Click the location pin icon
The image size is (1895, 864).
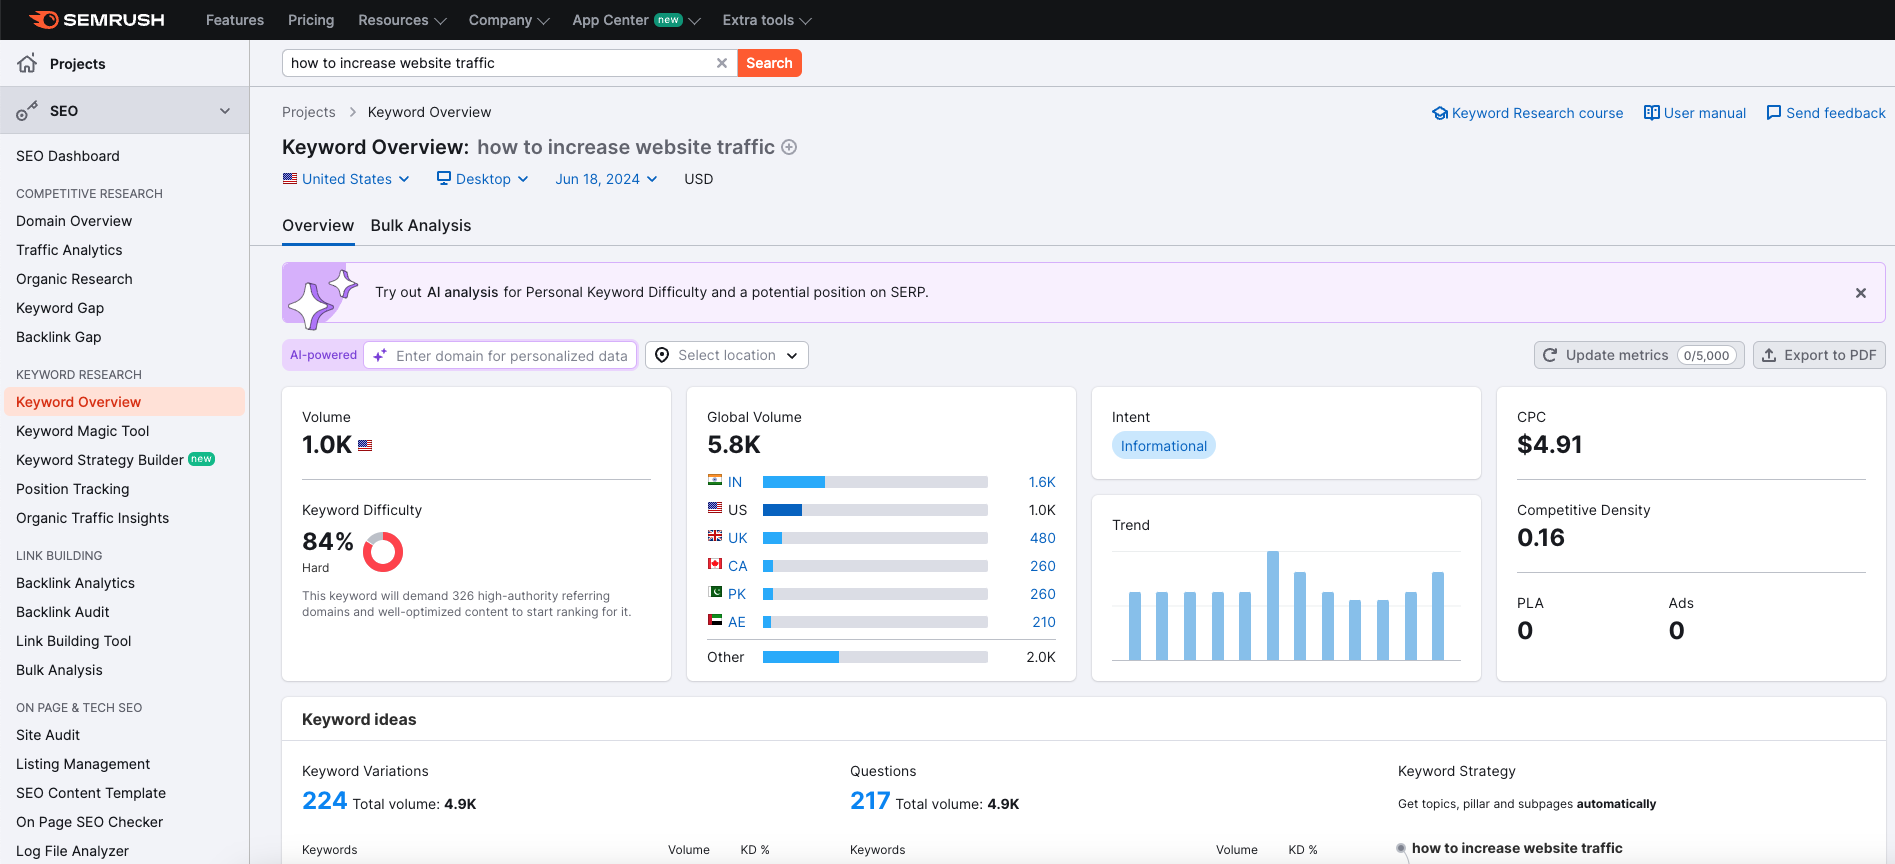(662, 355)
